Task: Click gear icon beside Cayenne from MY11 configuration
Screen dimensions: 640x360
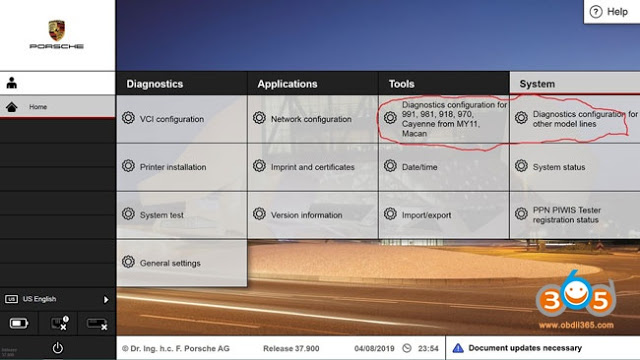Action: click(x=390, y=118)
